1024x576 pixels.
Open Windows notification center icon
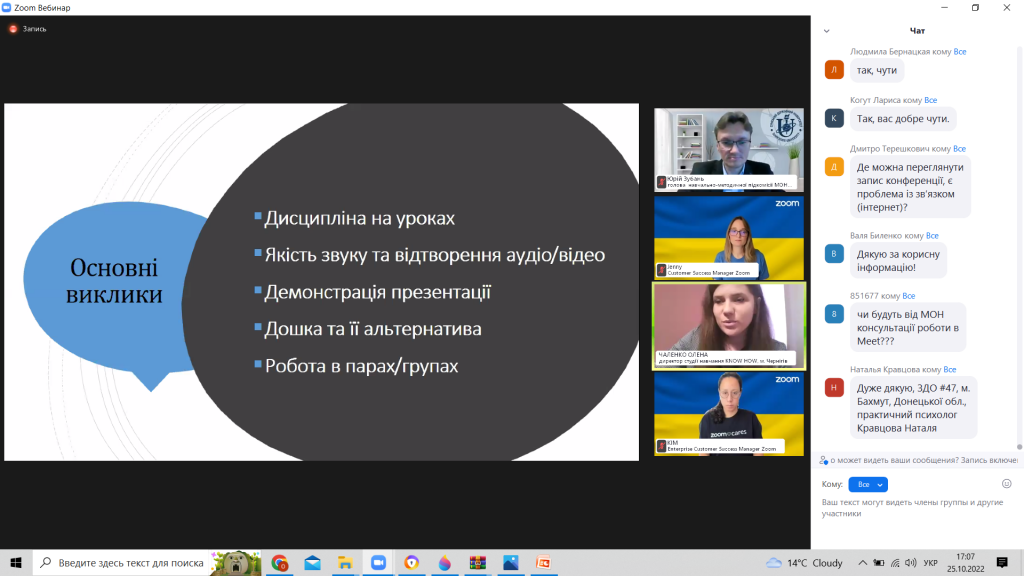[x=1003, y=563]
